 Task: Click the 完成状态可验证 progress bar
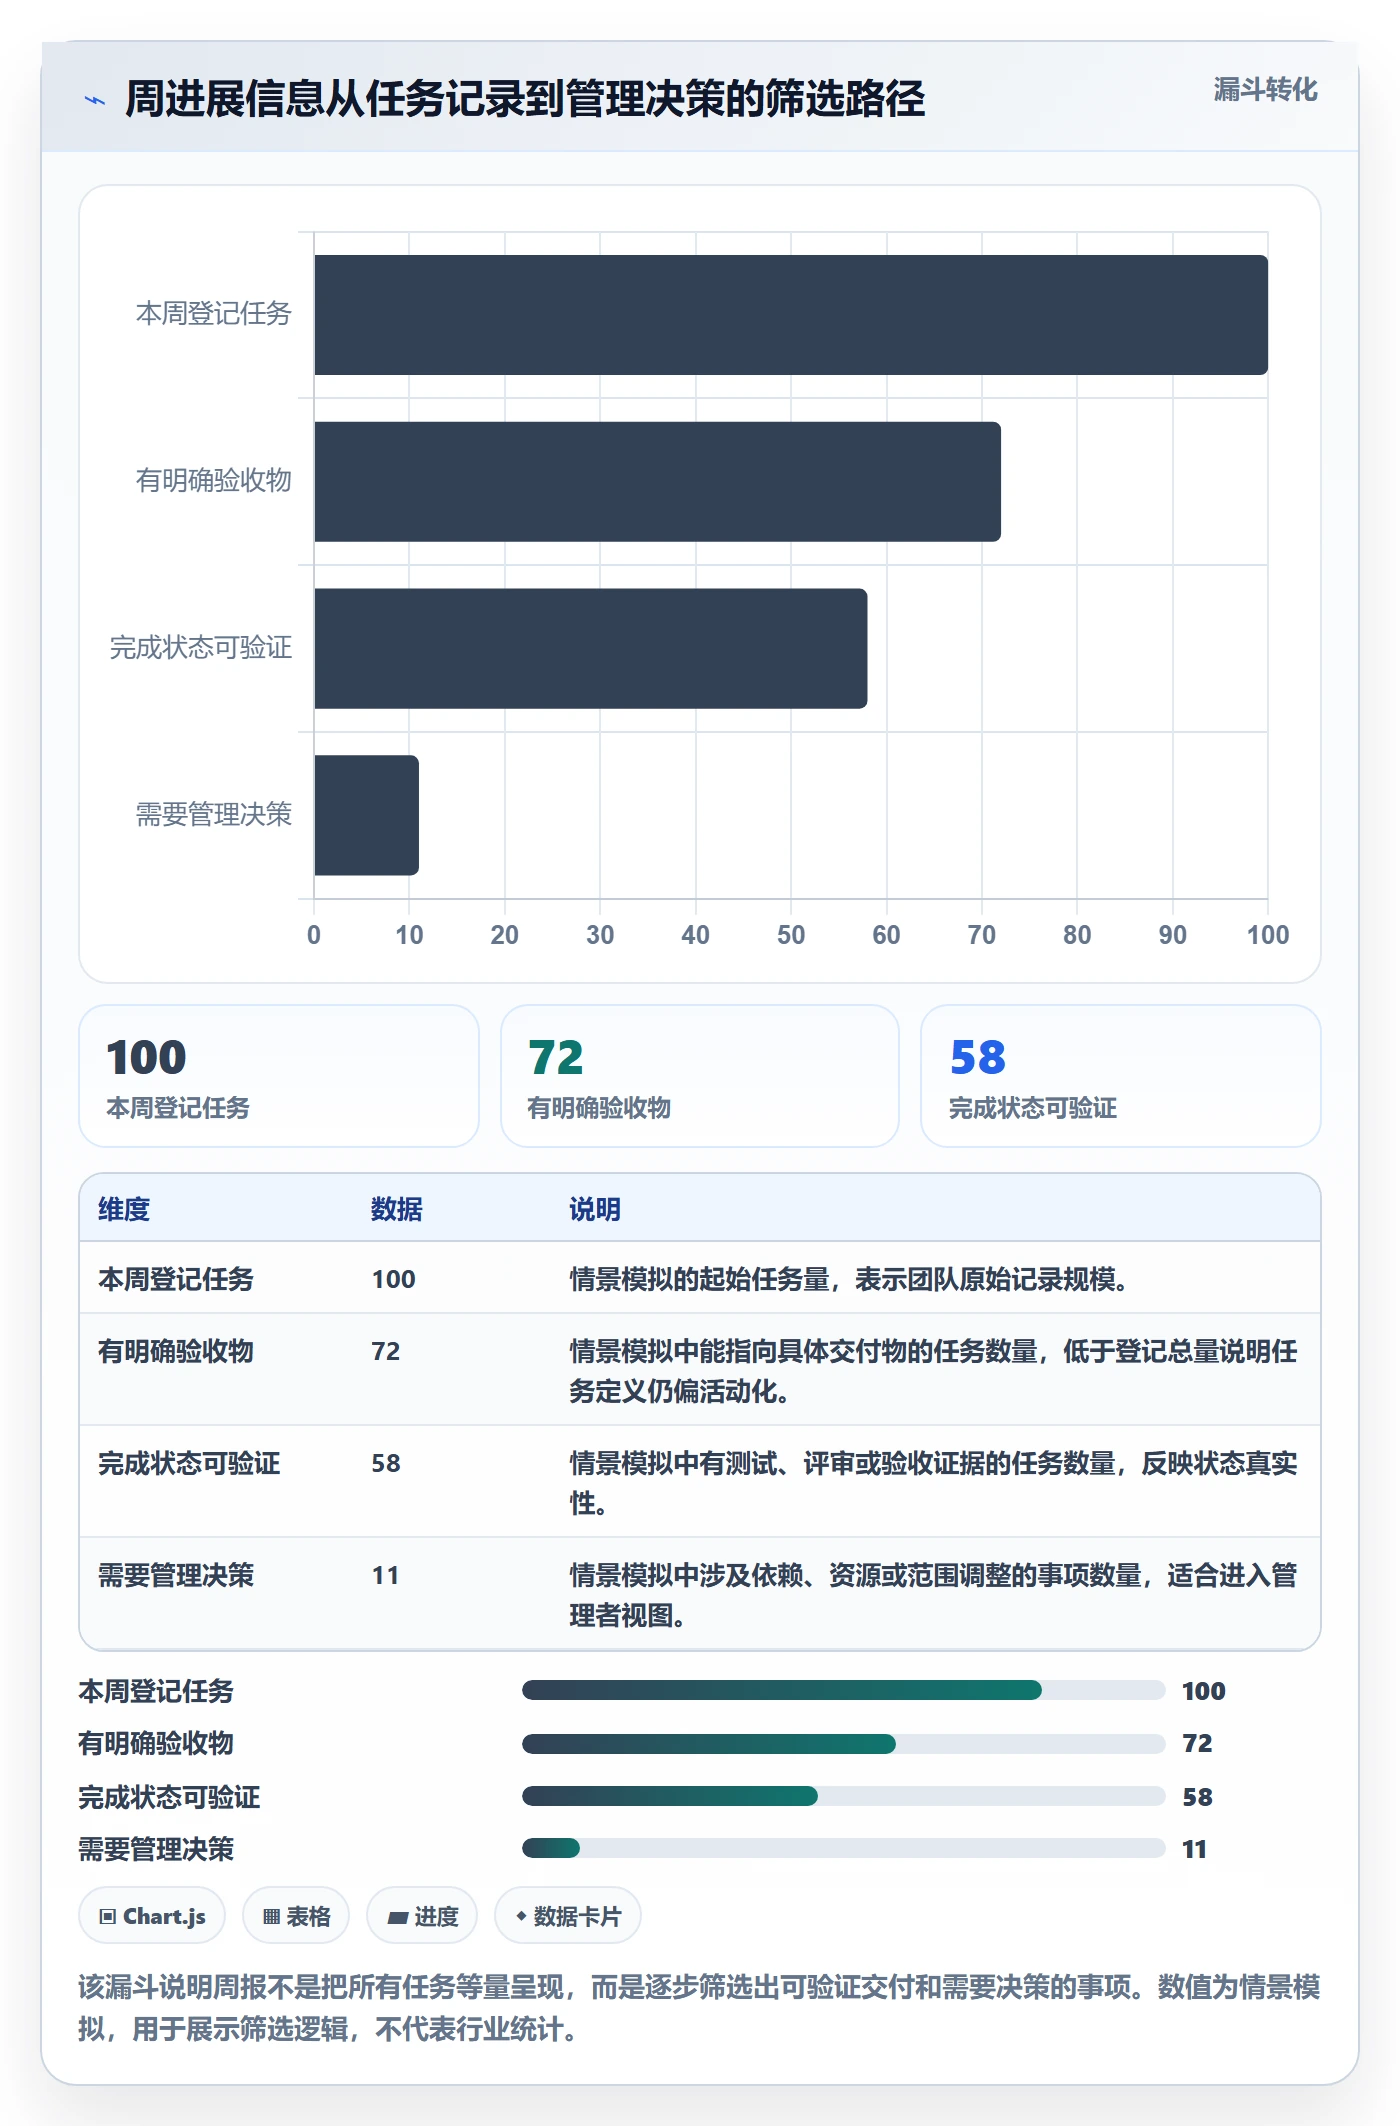click(x=843, y=1796)
